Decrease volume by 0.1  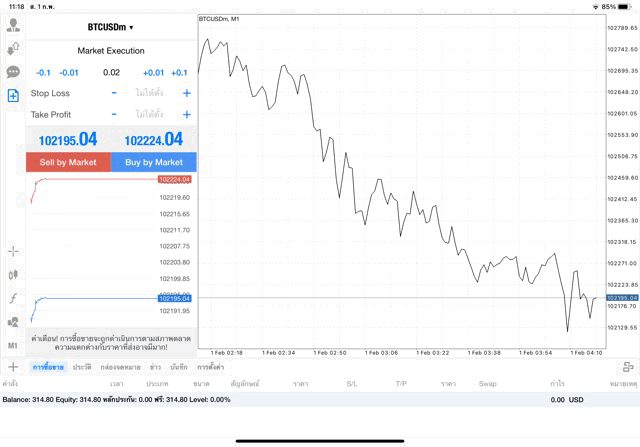pos(43,73)
